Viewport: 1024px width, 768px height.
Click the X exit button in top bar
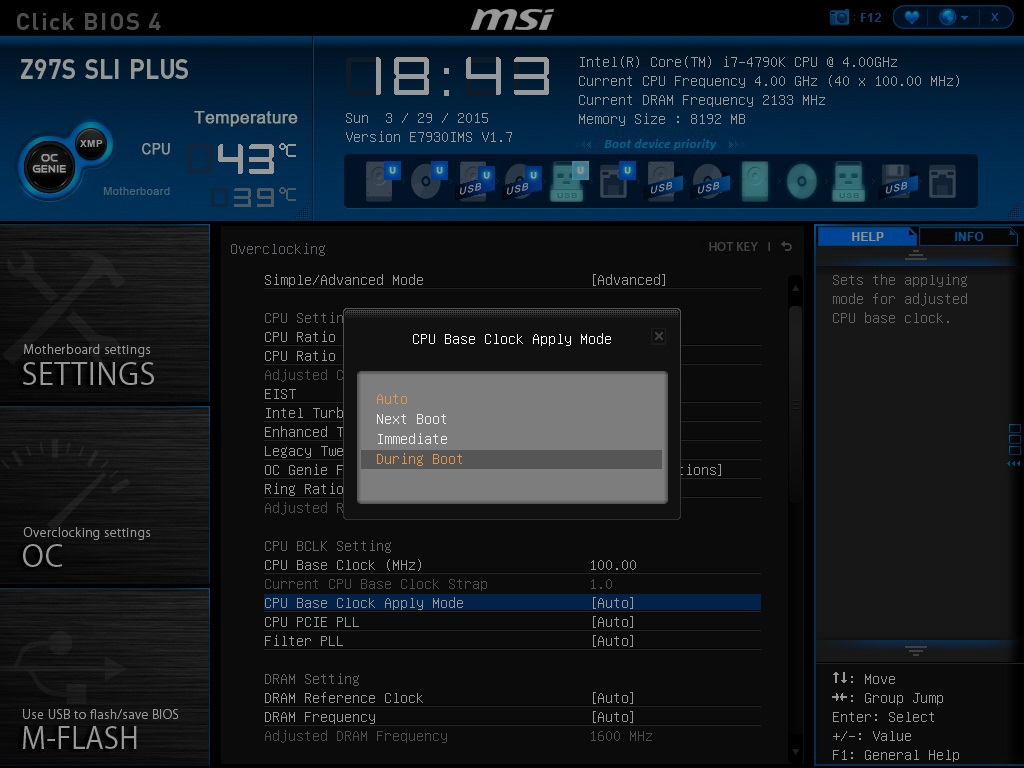994,17
